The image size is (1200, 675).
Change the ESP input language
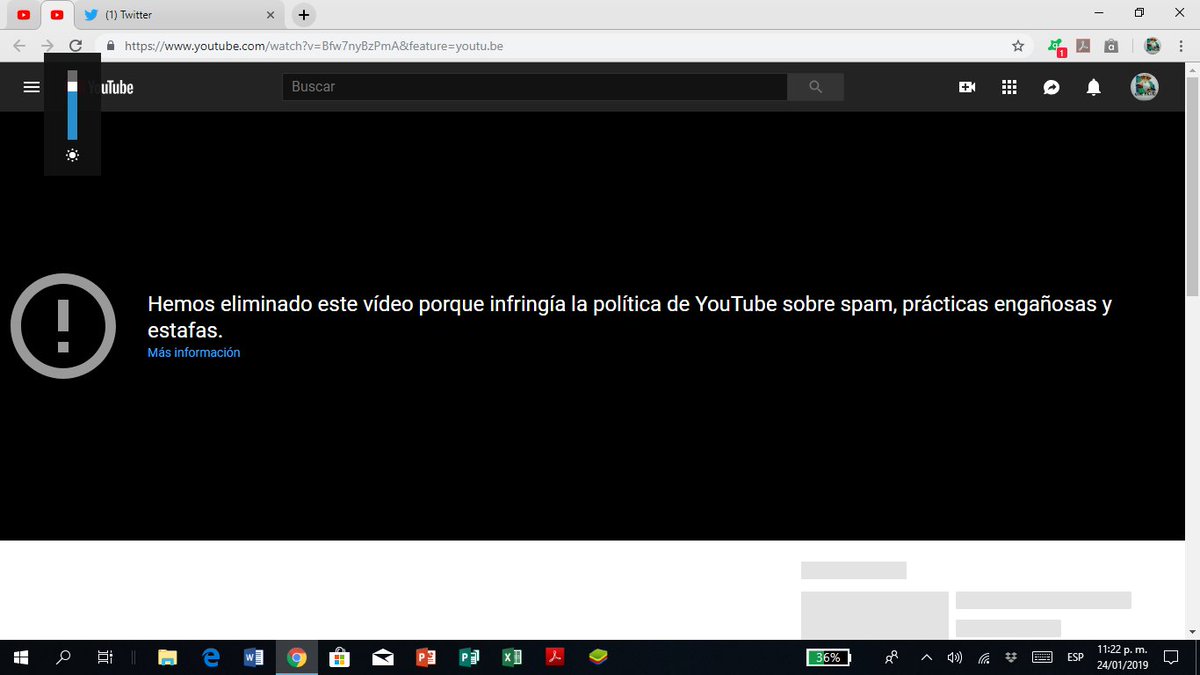1075,657
